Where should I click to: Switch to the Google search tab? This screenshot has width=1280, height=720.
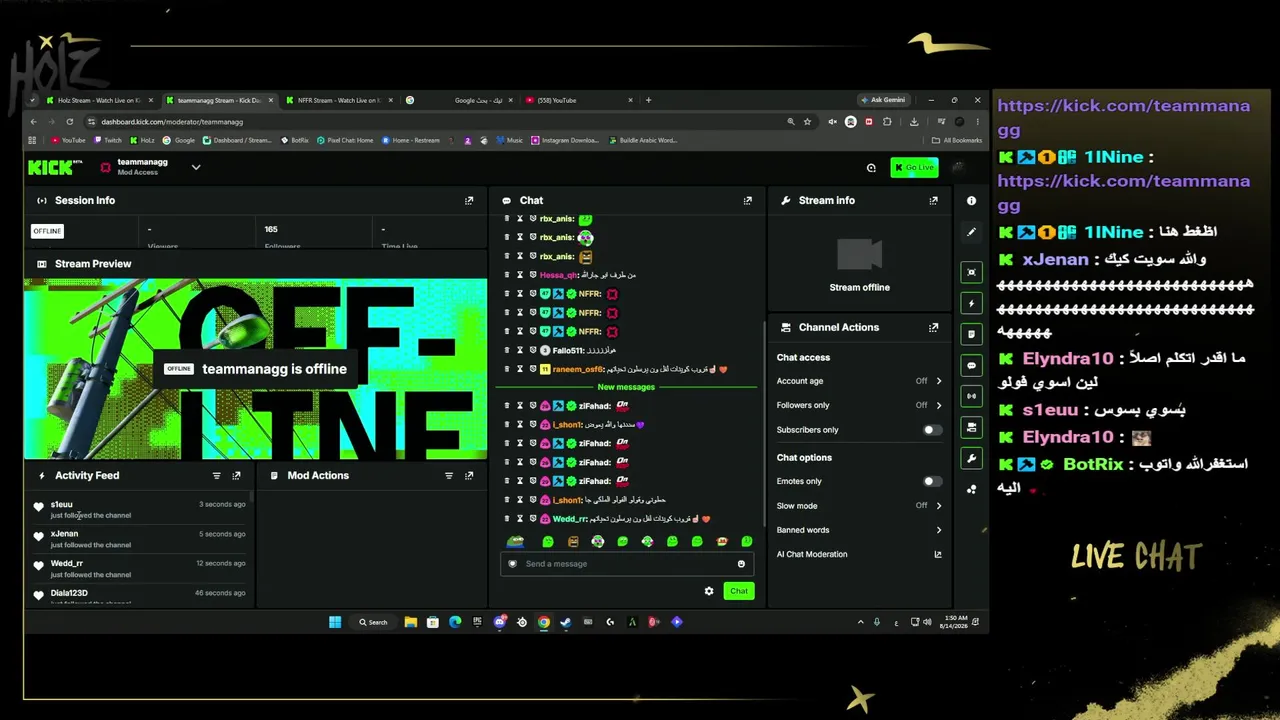point(460,100)
